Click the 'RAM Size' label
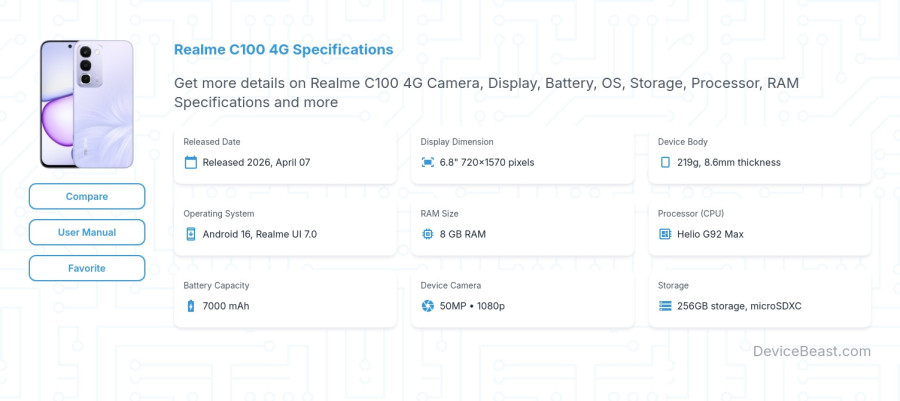 [439, 213]
